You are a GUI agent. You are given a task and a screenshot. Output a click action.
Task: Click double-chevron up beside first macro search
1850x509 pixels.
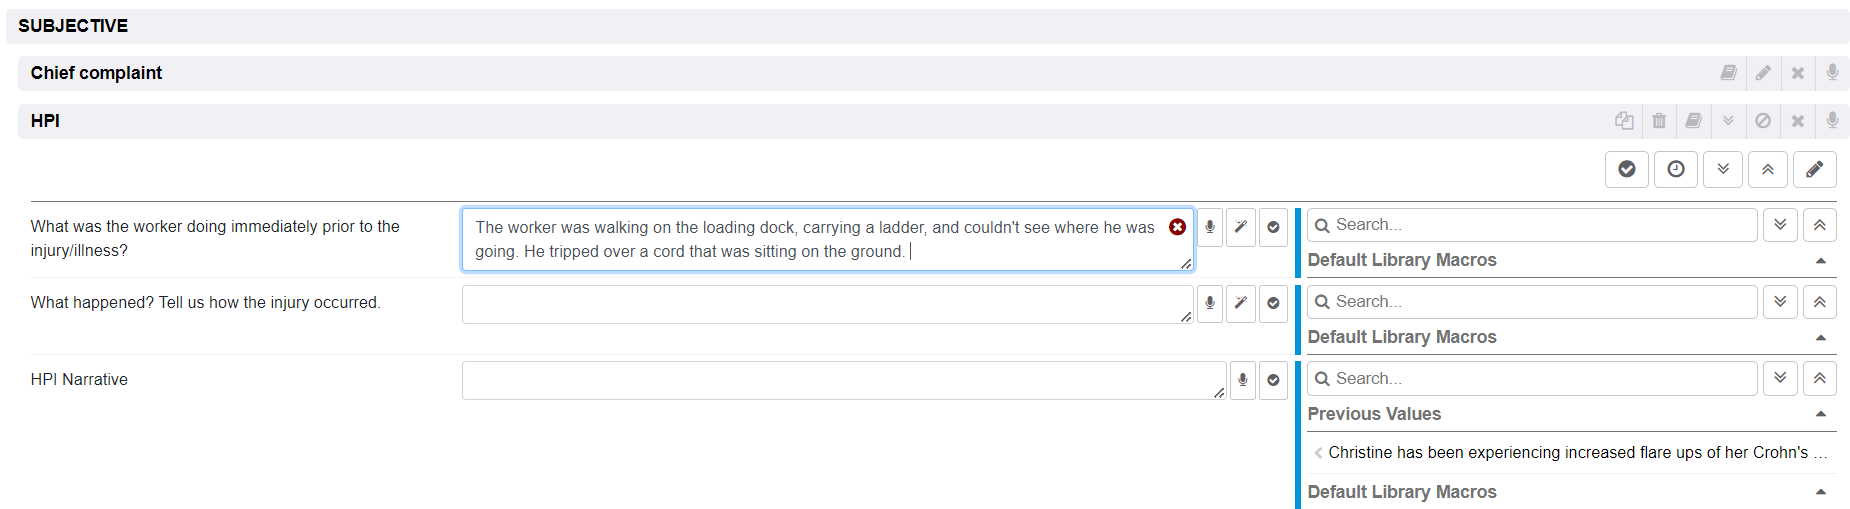coord(1819,225)
